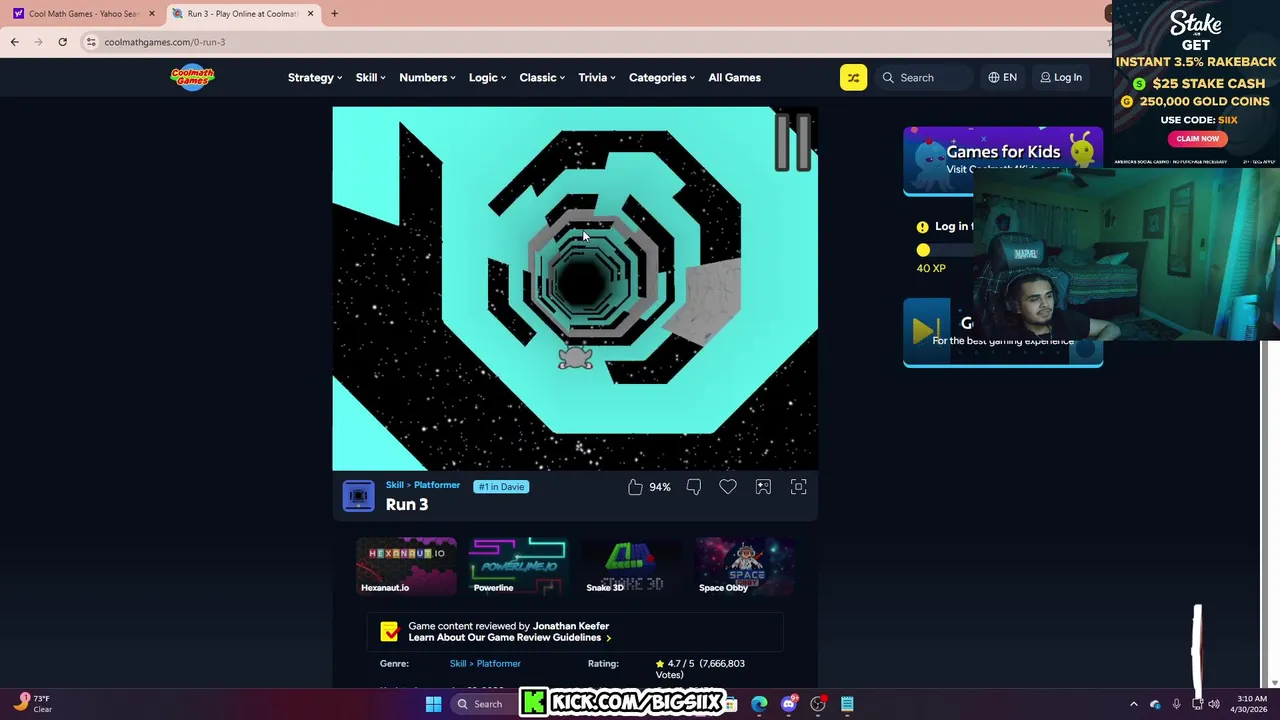Click the site information icon in address bar

click(91, 42)
